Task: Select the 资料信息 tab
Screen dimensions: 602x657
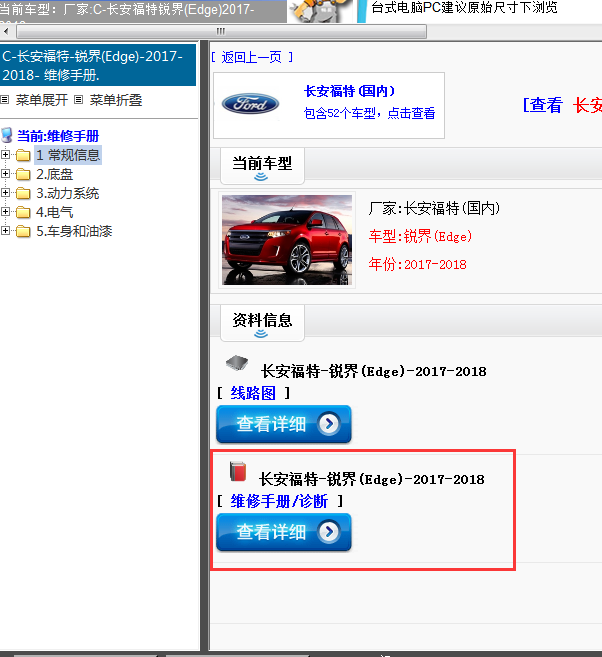Action: pyautogui.click(x=262, y=323)
